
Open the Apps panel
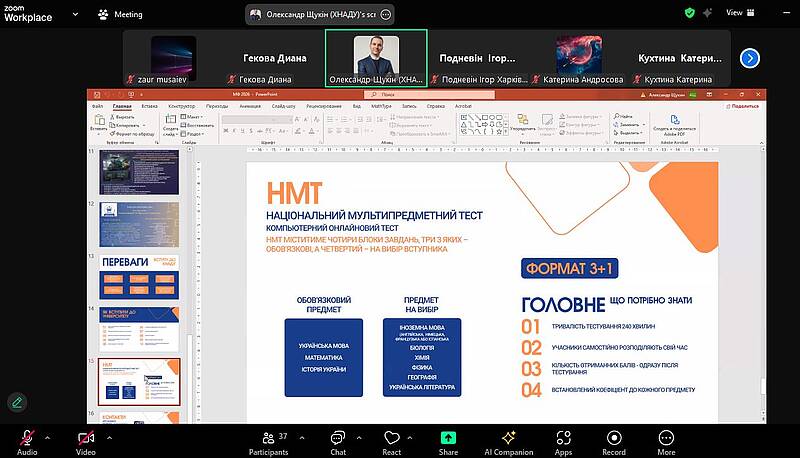click(564, 440)
